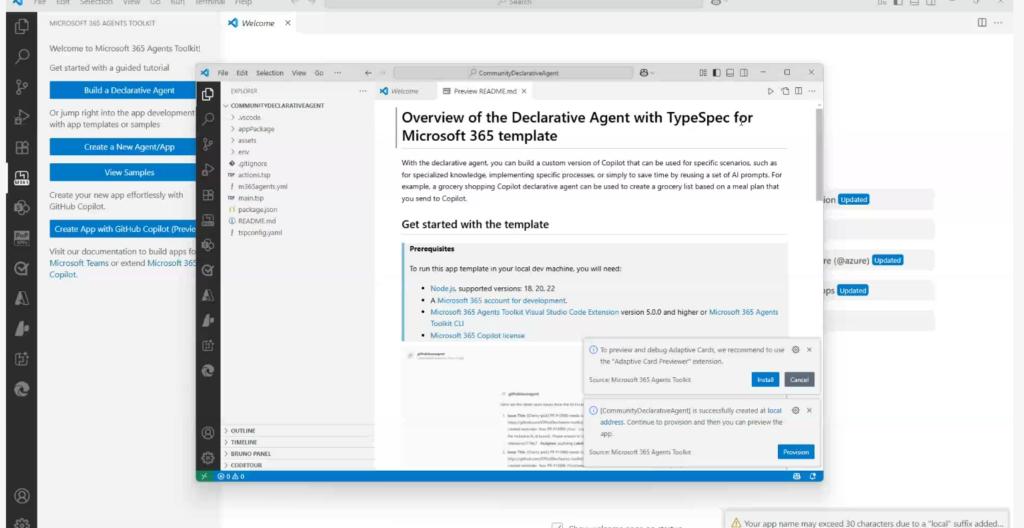
Task: Open gear on Adaptive Card Previewer notification
Action: pos(795,350)
